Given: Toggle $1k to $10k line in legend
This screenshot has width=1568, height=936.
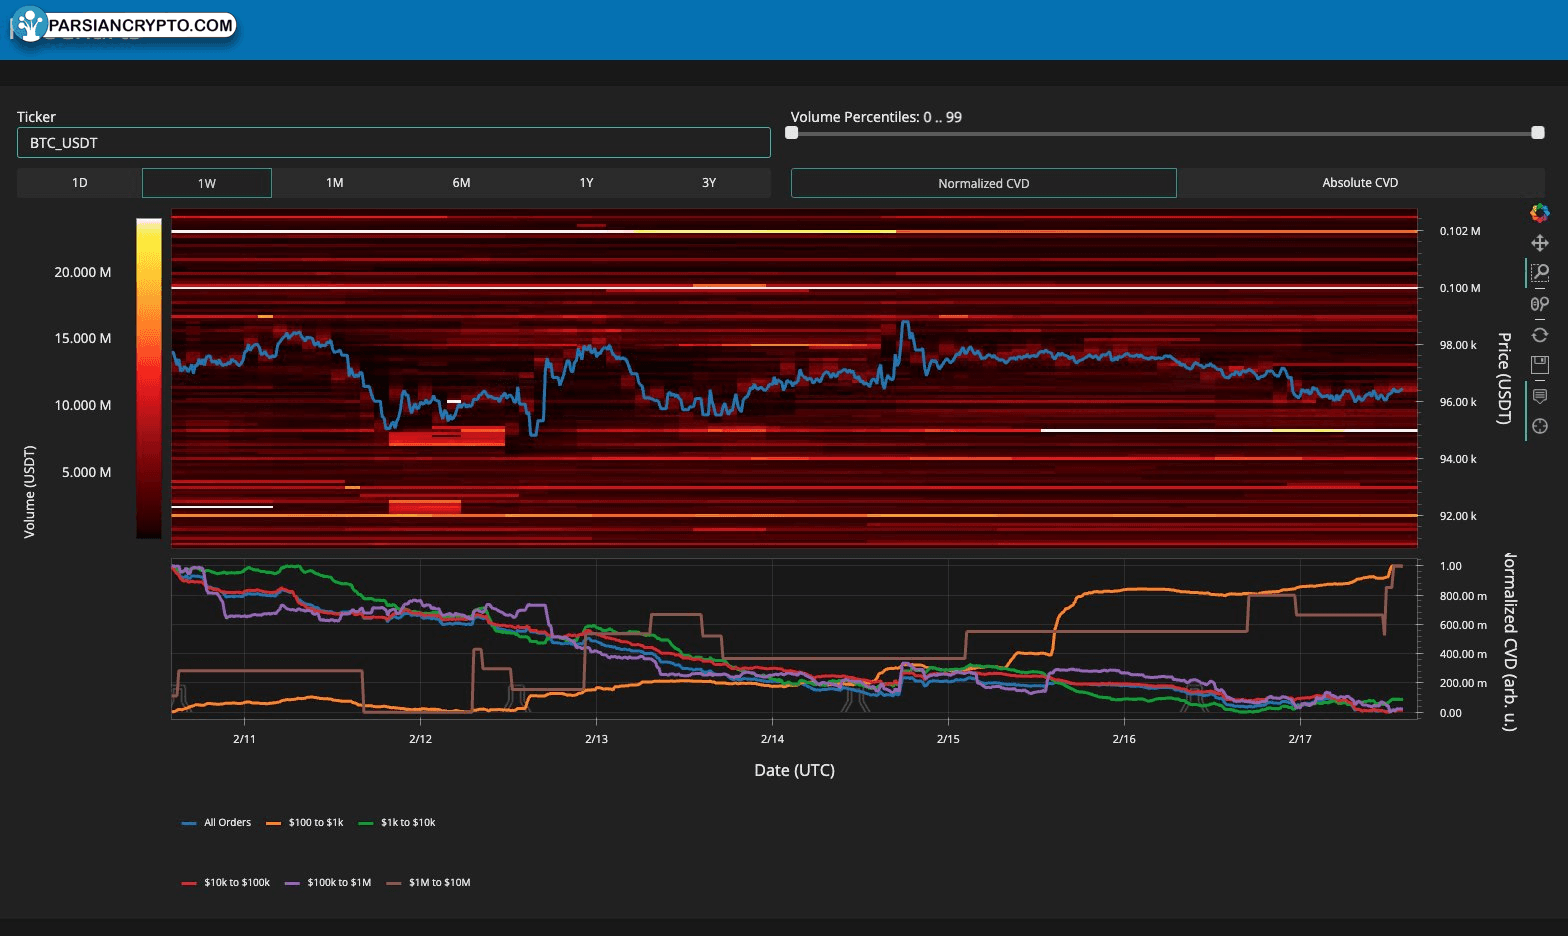Looking at the screenshot, I should click(x=397, y=823).
